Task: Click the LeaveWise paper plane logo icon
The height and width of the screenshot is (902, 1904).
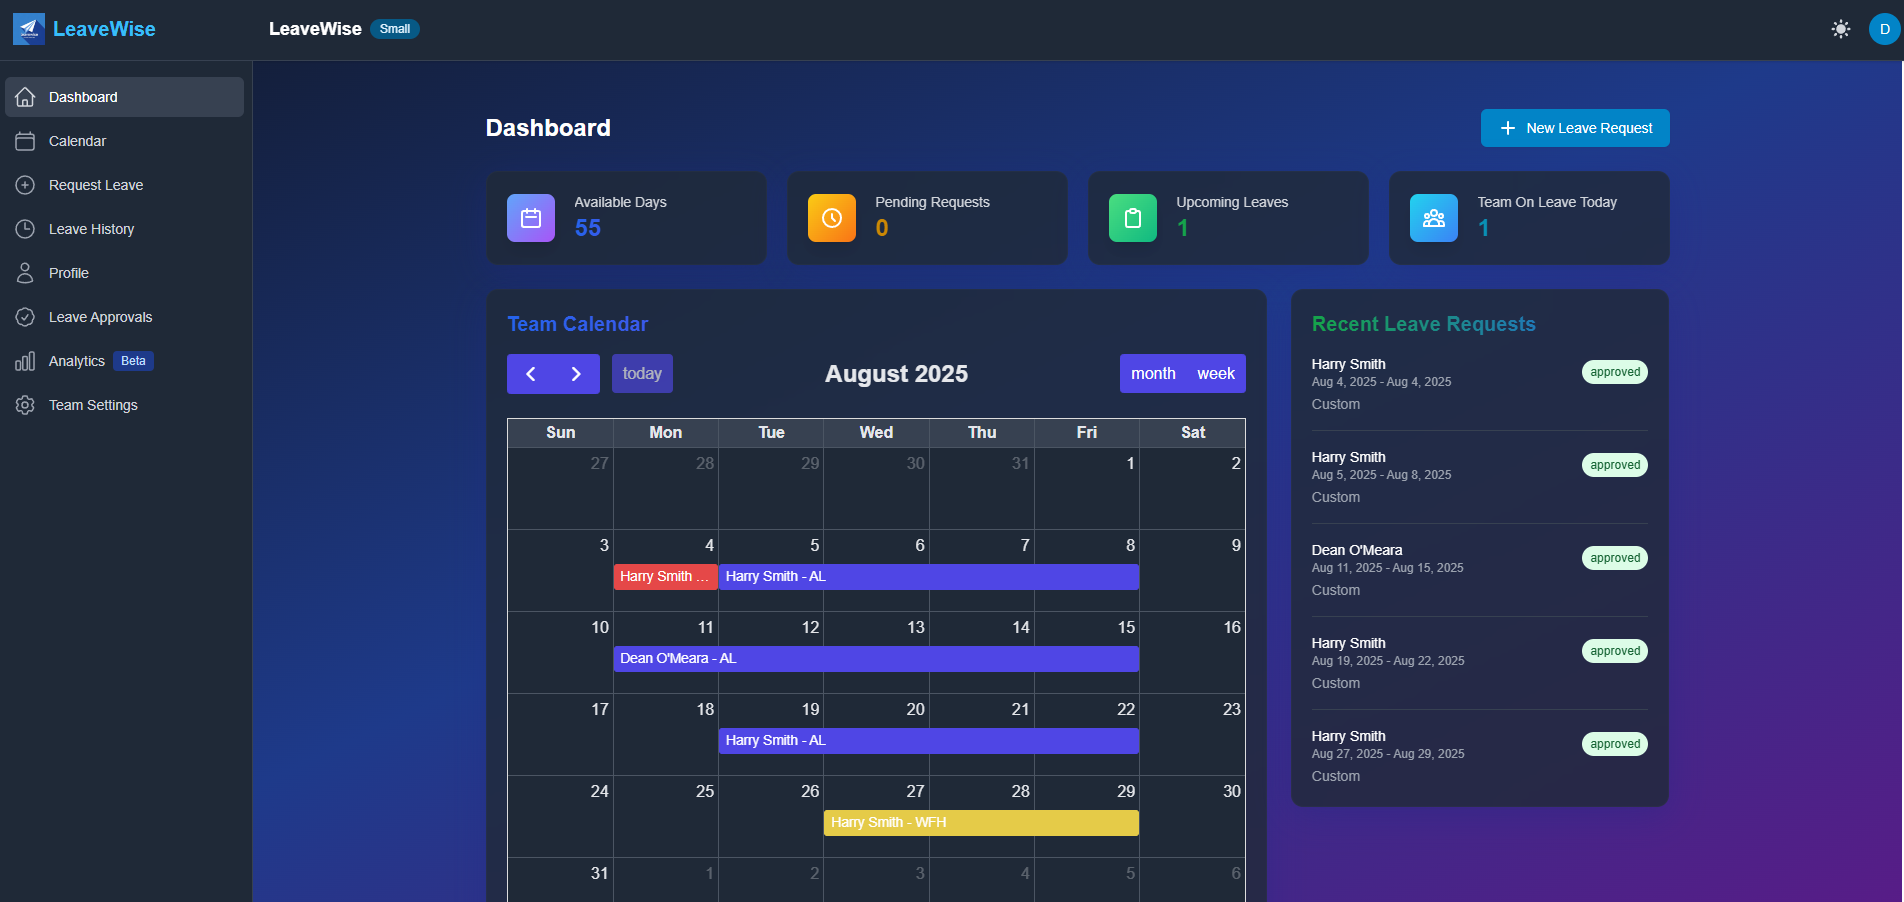Action: [29, 29]
